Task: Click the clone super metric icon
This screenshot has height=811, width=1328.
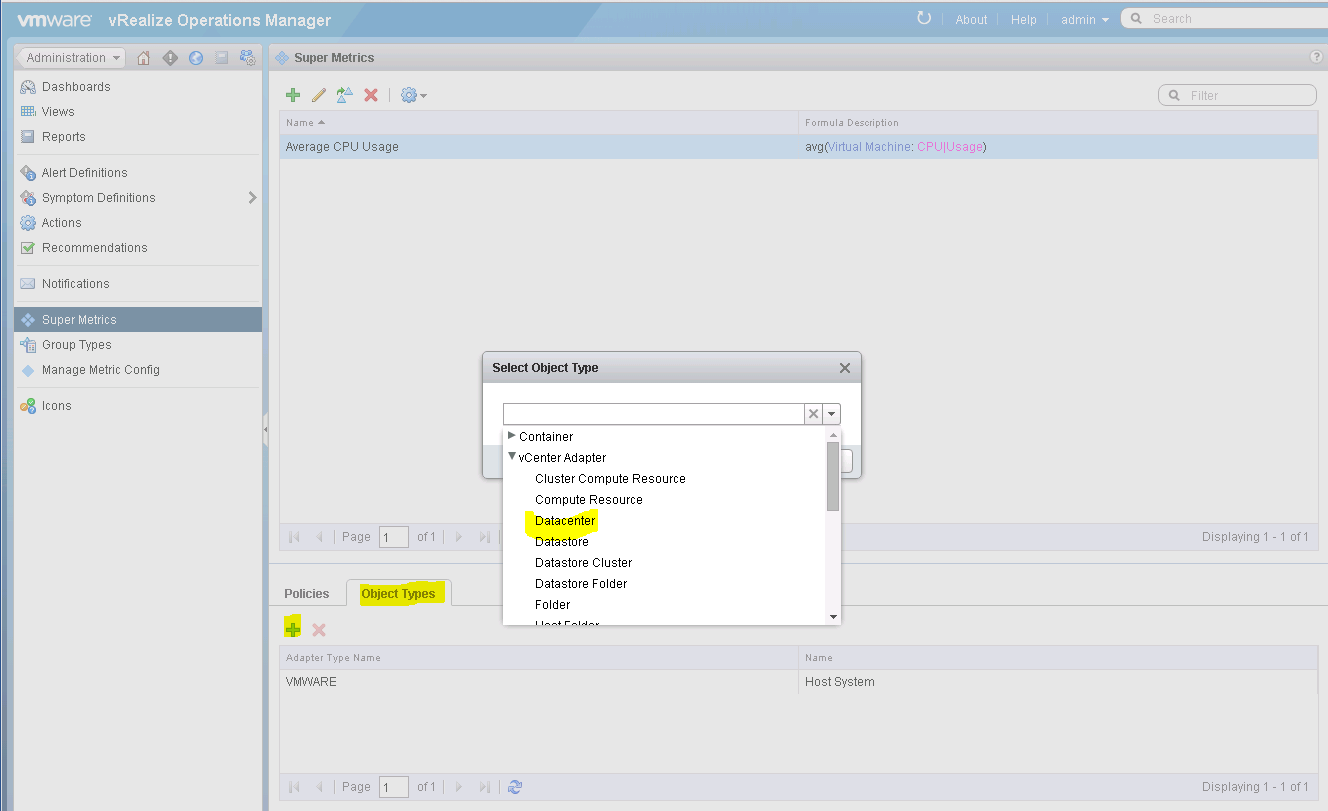Action: click(345, 95)
